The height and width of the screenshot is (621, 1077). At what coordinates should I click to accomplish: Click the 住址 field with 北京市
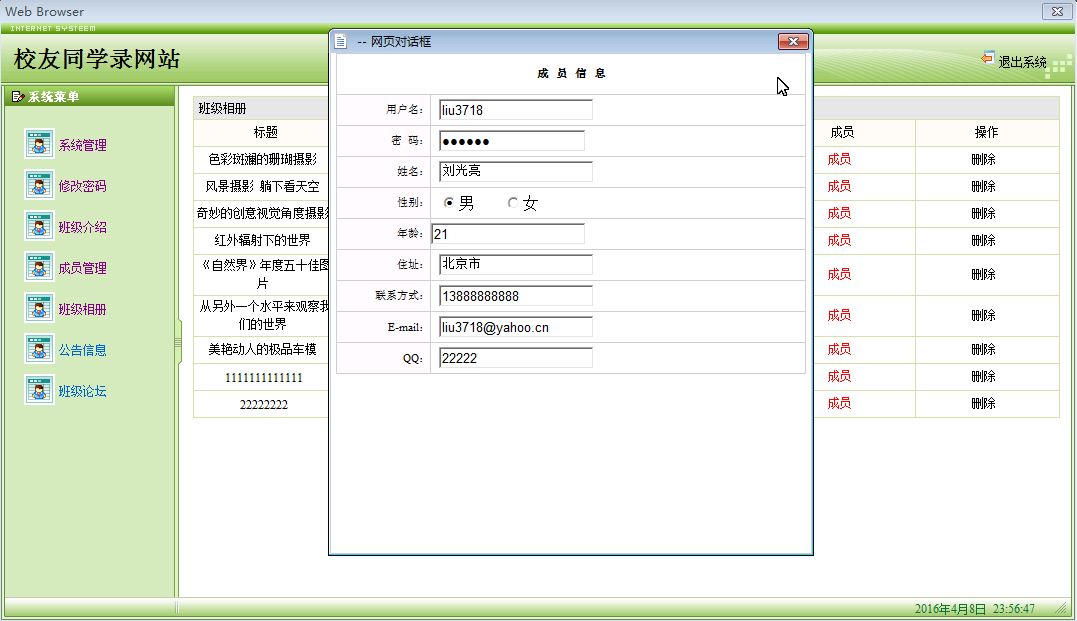pyautogui.click(x=516, y=264)
